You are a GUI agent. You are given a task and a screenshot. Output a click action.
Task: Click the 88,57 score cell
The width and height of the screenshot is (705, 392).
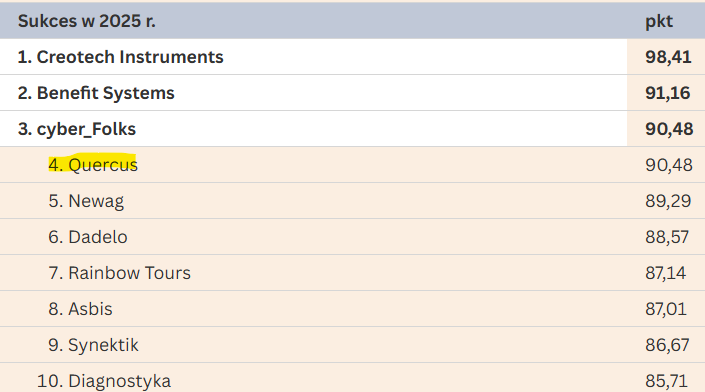tap(667, 237)
